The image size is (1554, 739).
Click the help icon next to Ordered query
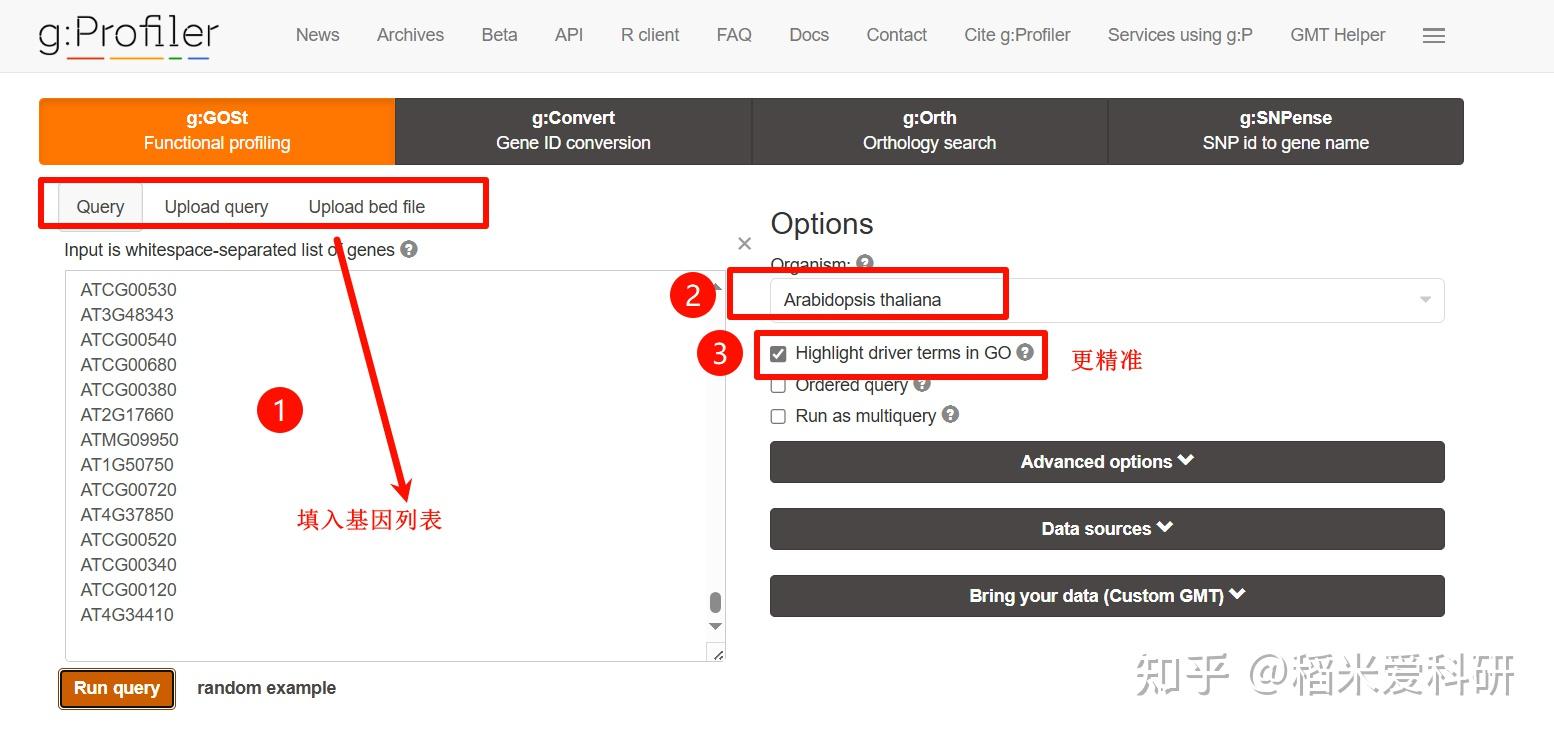[x=921, y=384]
